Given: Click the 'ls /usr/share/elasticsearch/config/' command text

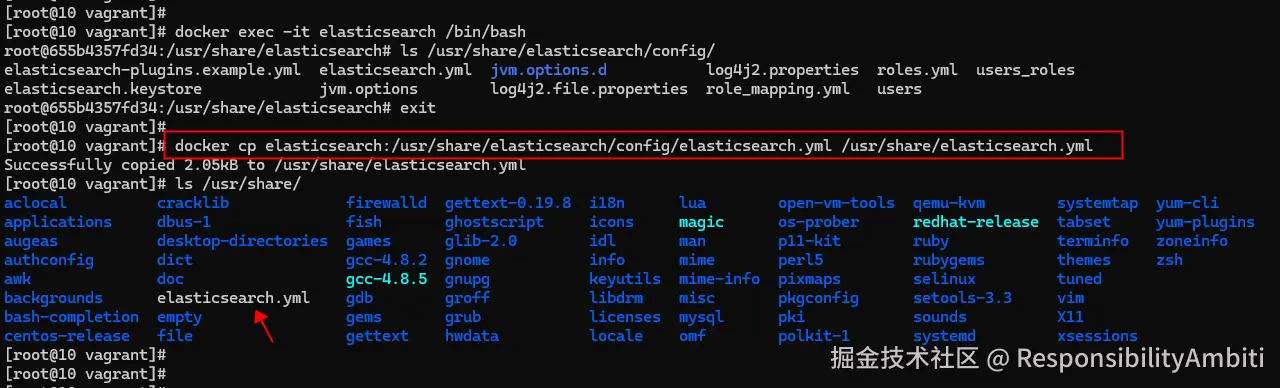Looking at the screenshot, I should (557, 51).
